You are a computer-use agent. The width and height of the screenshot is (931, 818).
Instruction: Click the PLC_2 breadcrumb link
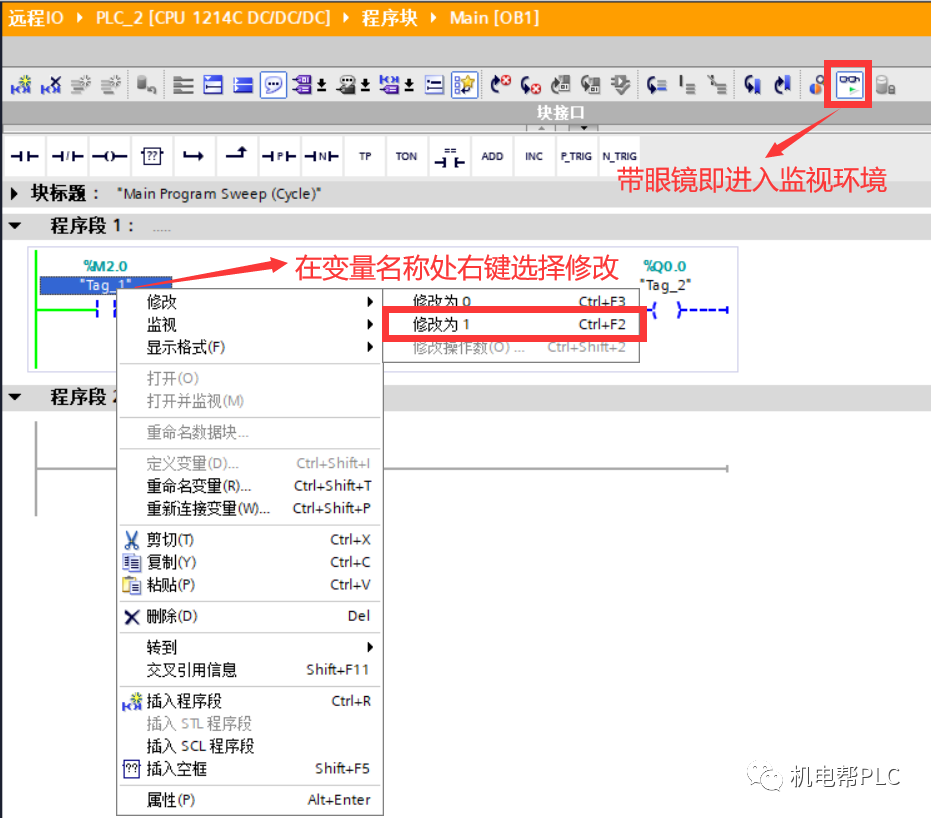pyautogui.click(x=213, y=18)
